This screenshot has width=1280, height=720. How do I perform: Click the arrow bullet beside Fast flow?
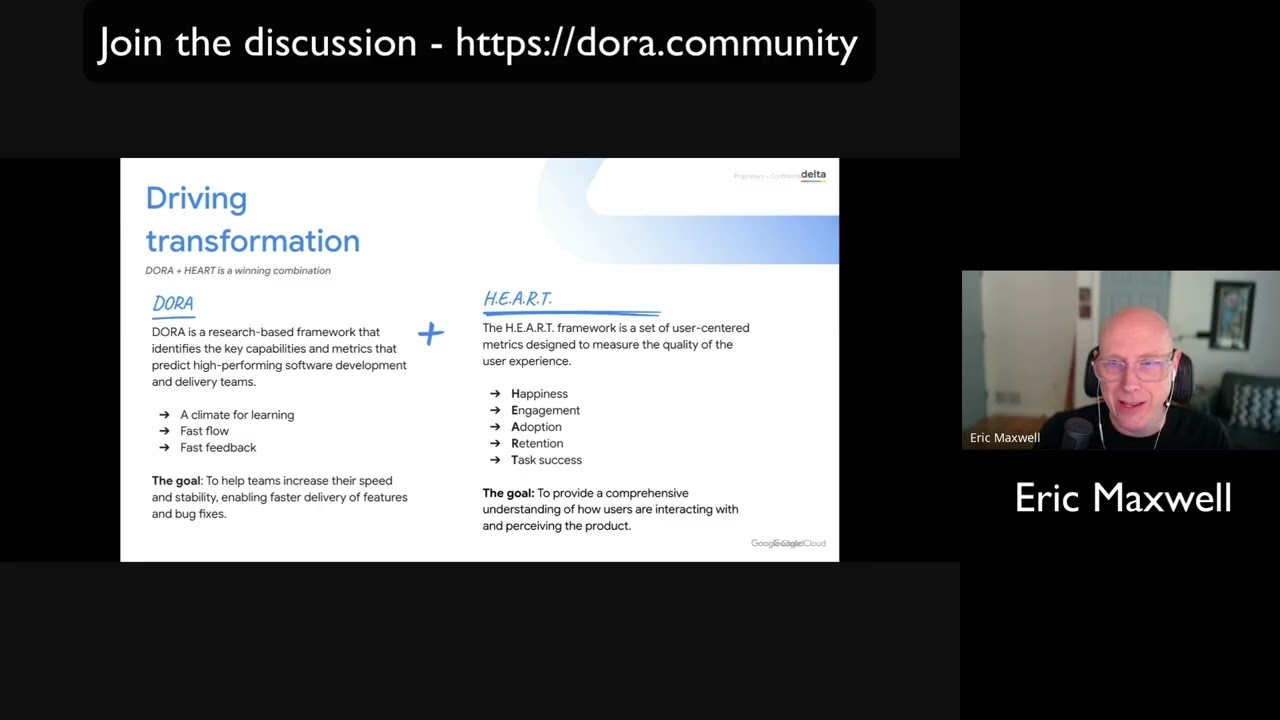point(164,431)
